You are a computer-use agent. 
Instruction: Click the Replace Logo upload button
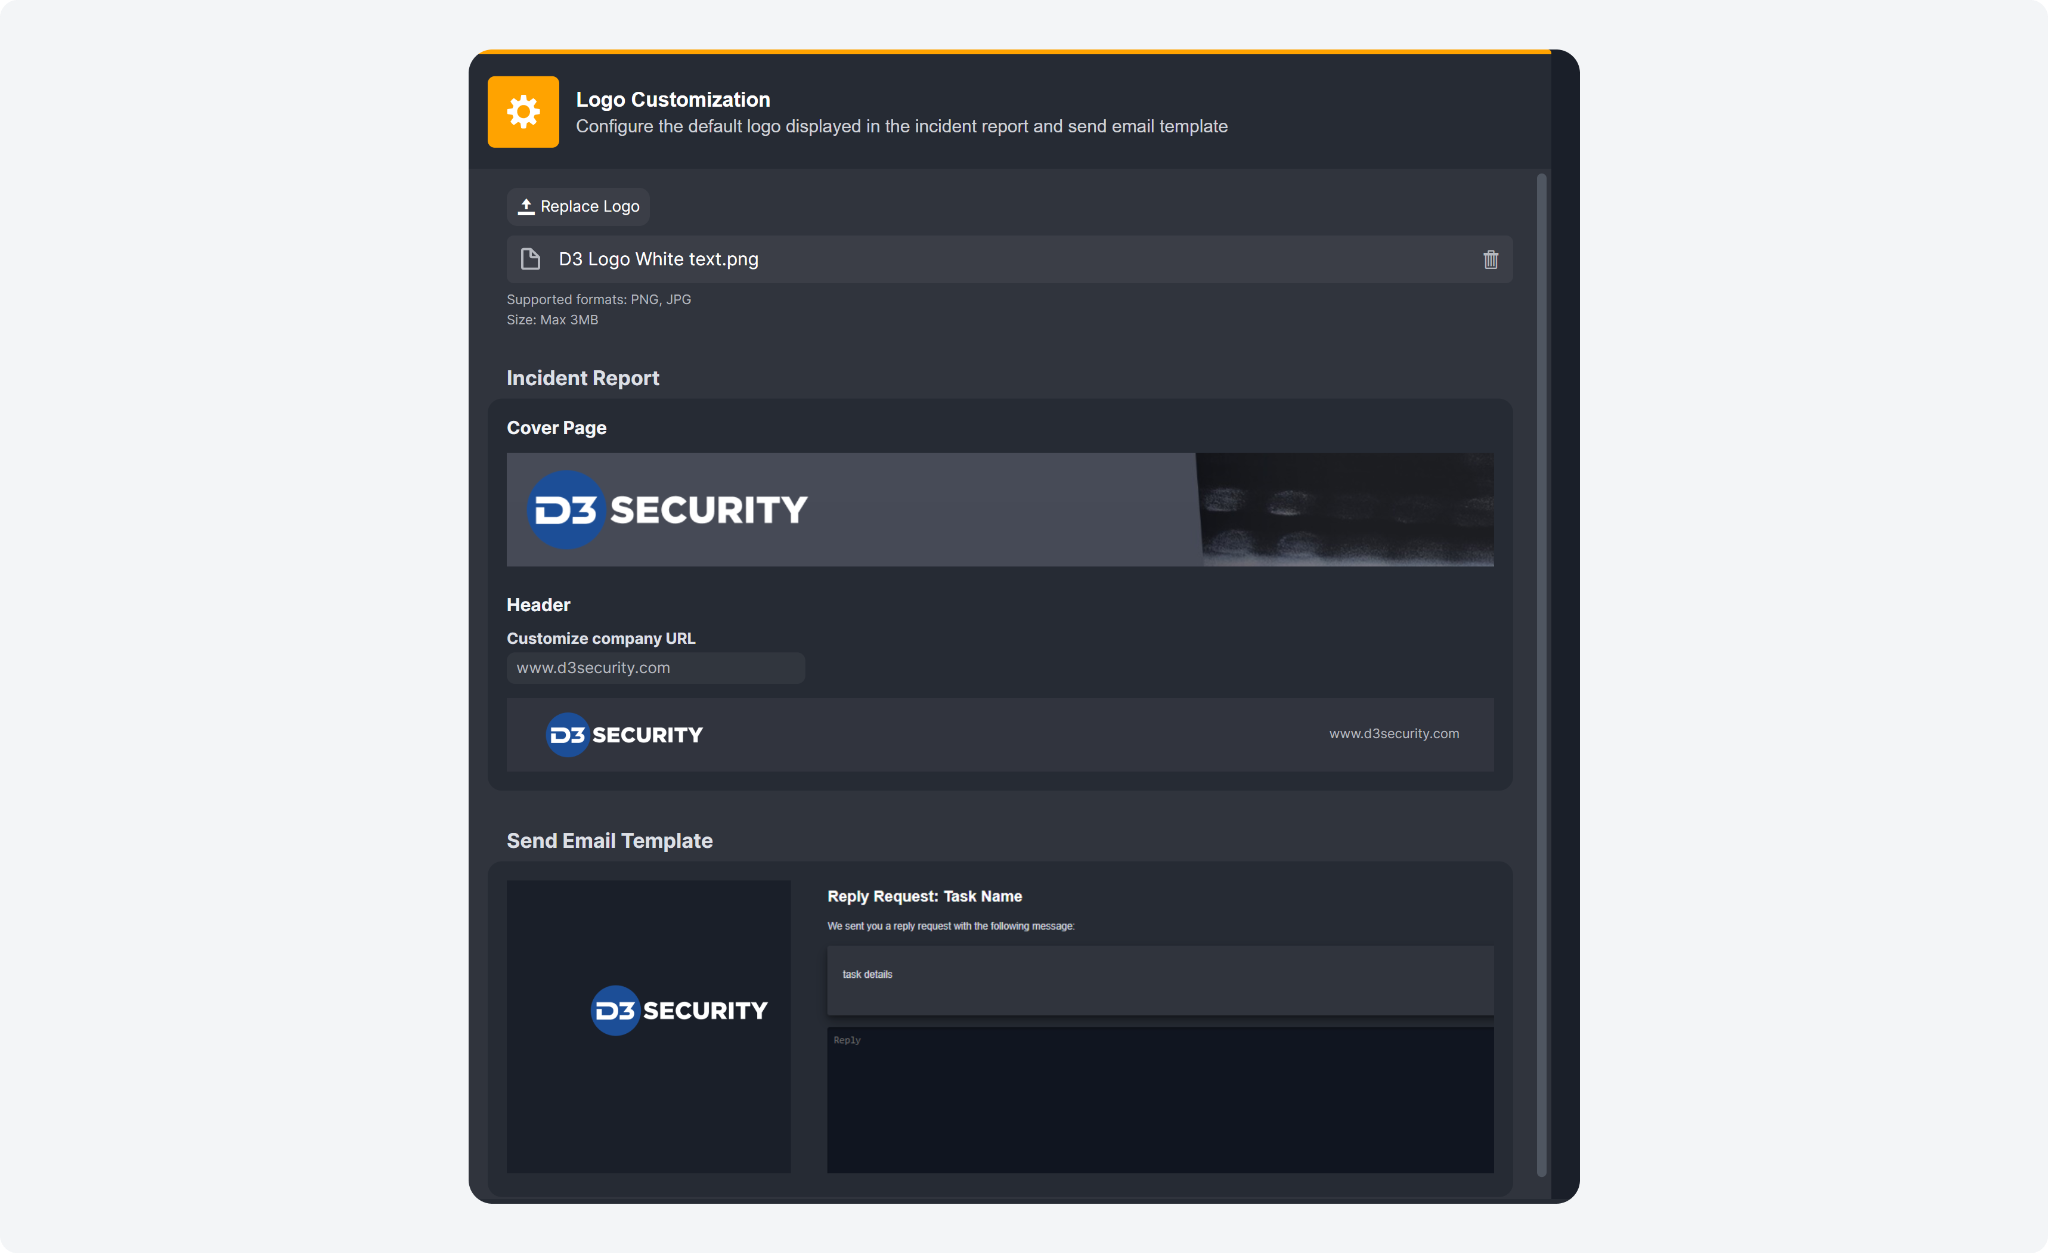click(578, 207)
